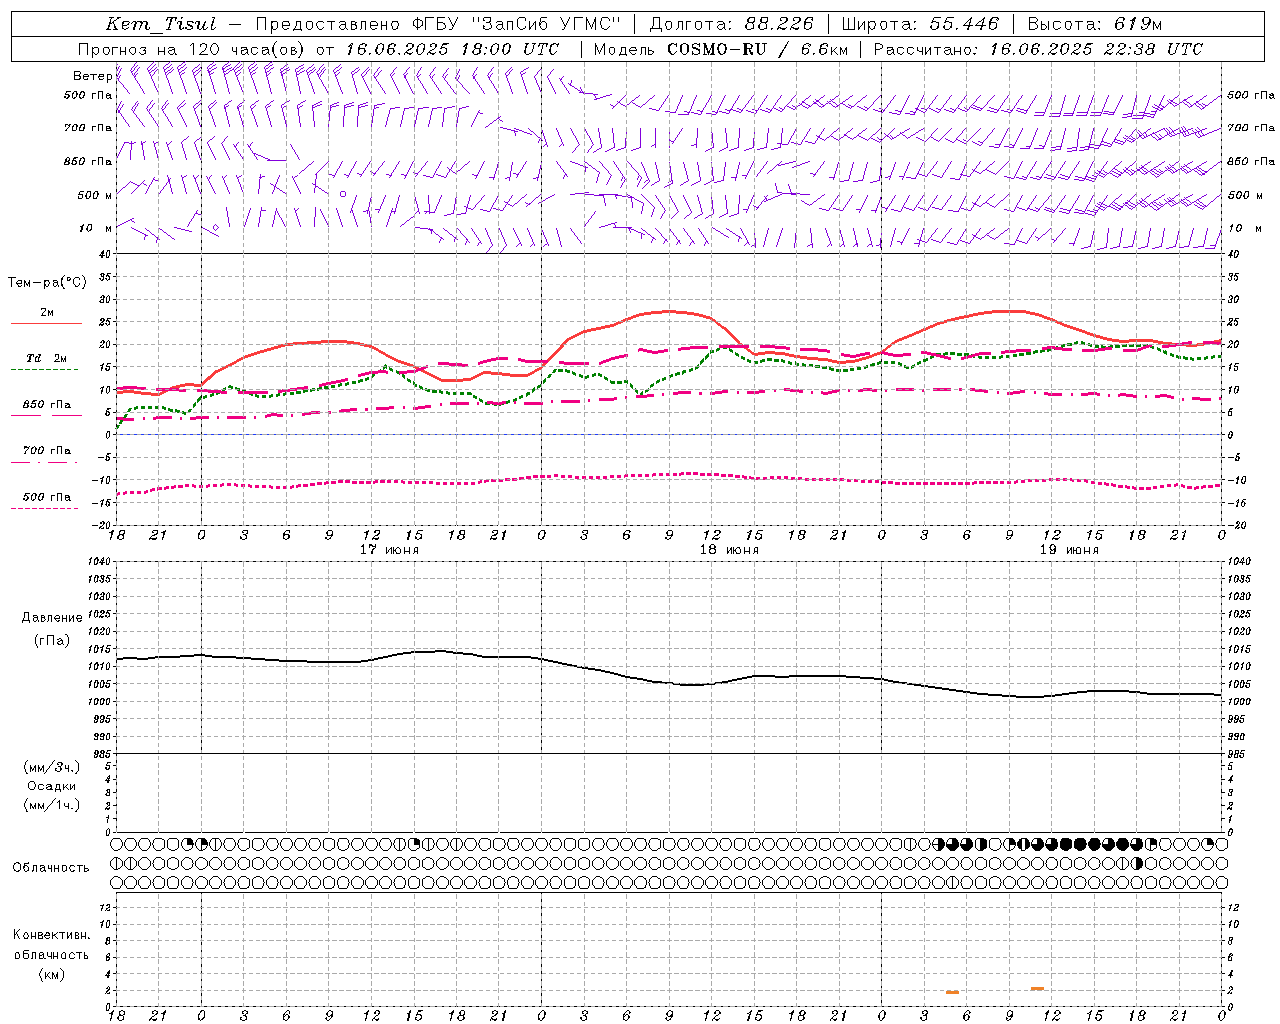The image size is (1280, 1024).
Task: Click the Ветер panel label
Action: (91, 76)
